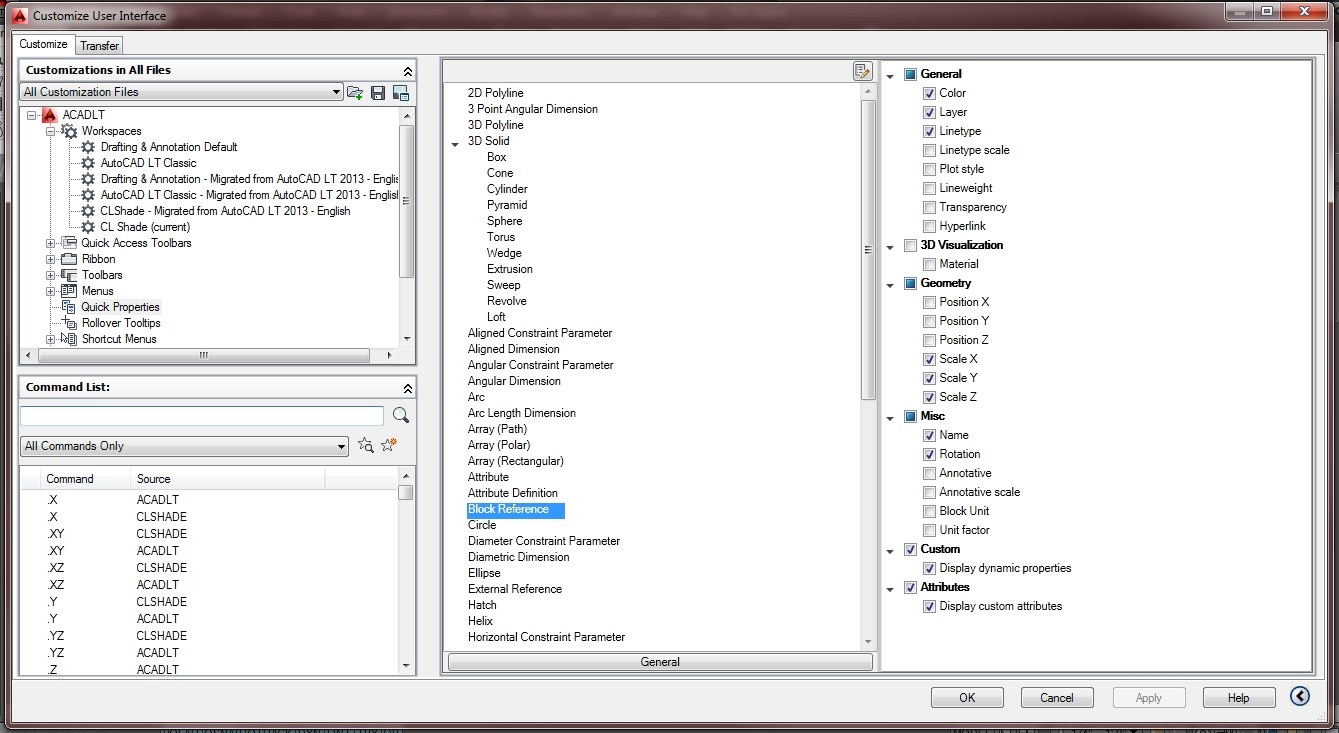The image size is (1339, 733).
Task: Open the image manager icon beside the save icon
Action: pos(401,92)
